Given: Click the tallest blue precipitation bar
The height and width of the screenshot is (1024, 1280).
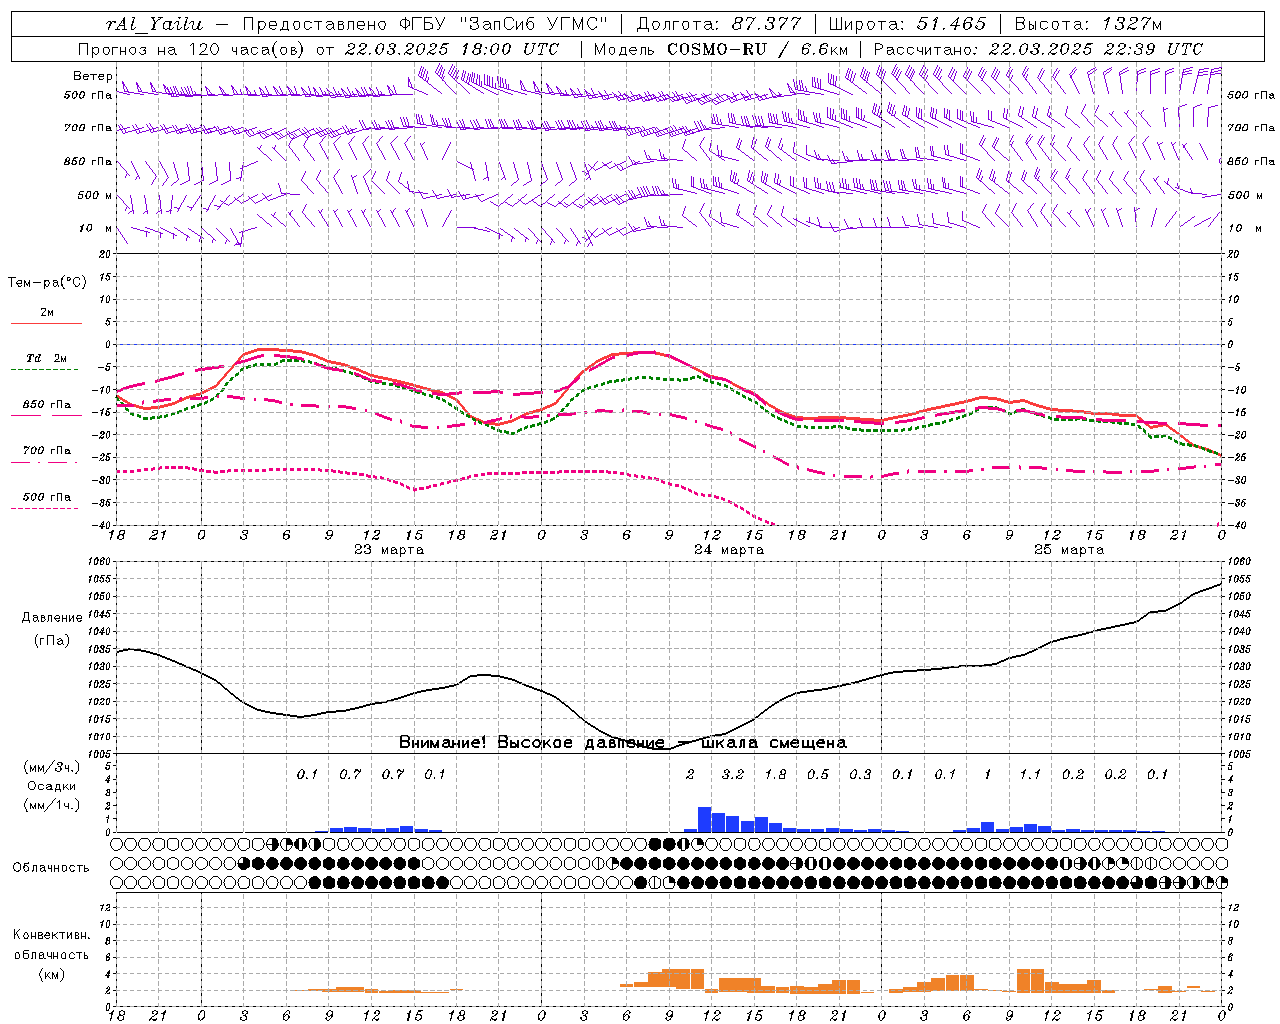Looking at the screenshot, I should 704,819.
